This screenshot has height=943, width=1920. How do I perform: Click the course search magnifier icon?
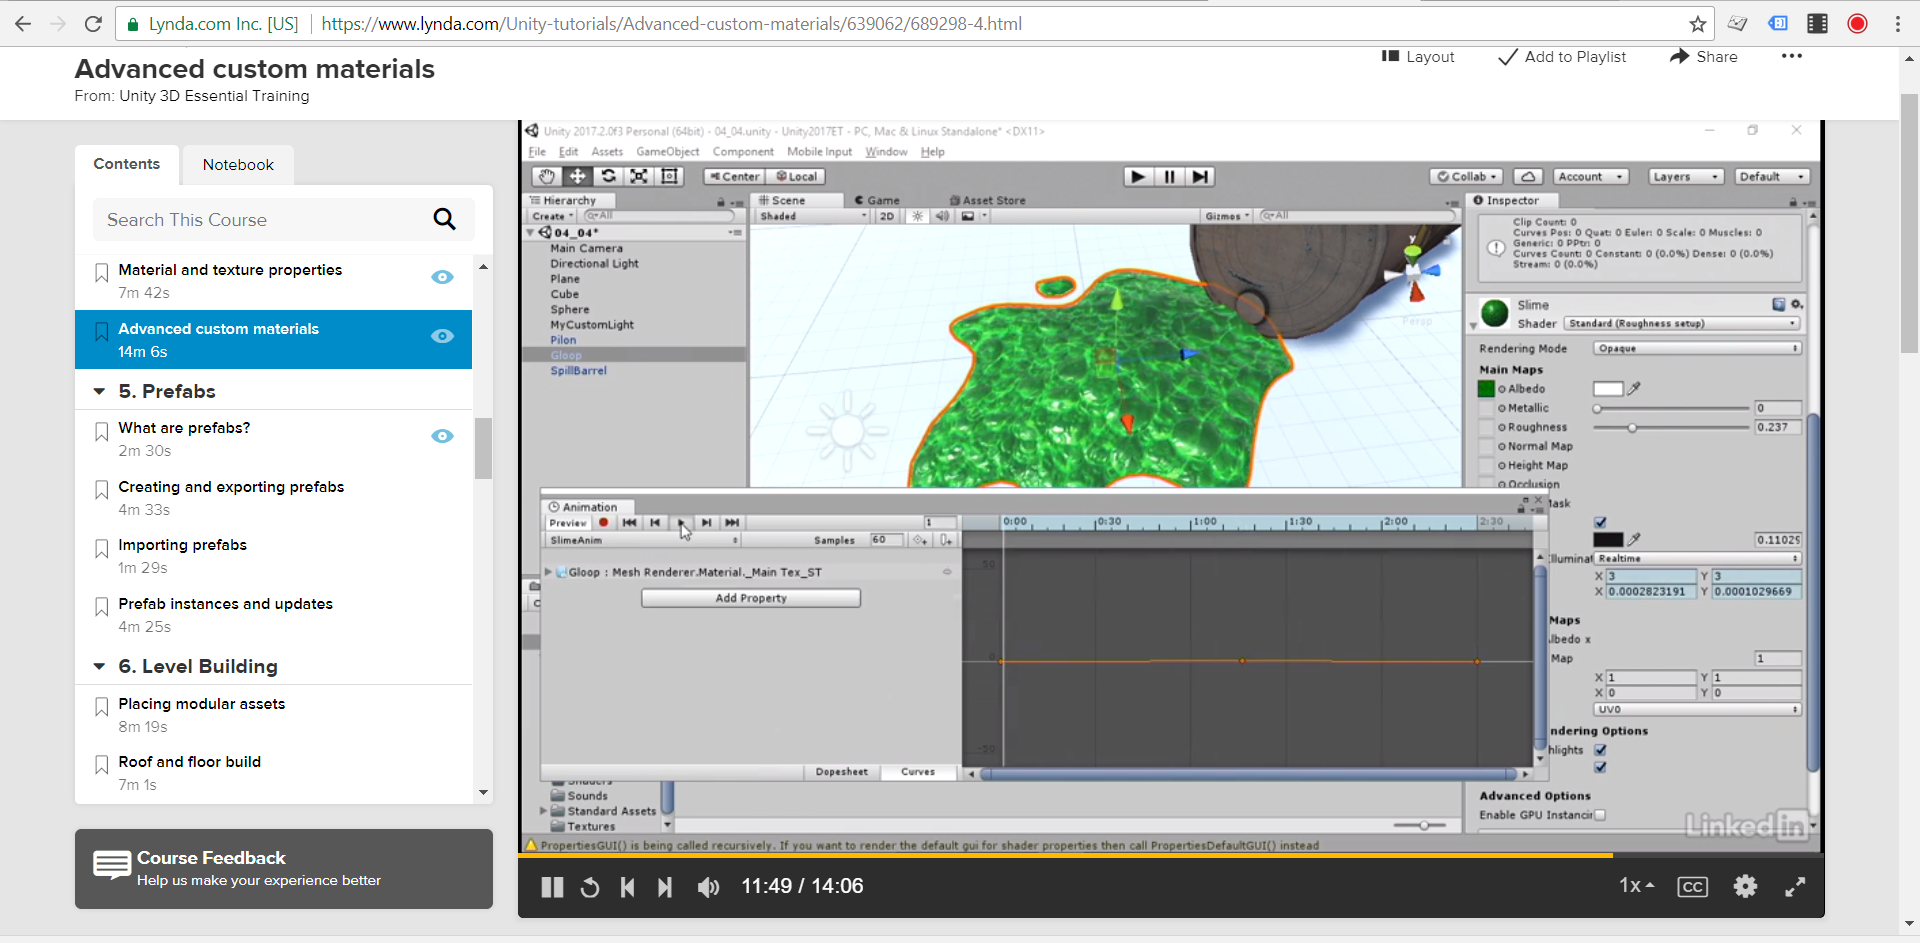point(445,219)
